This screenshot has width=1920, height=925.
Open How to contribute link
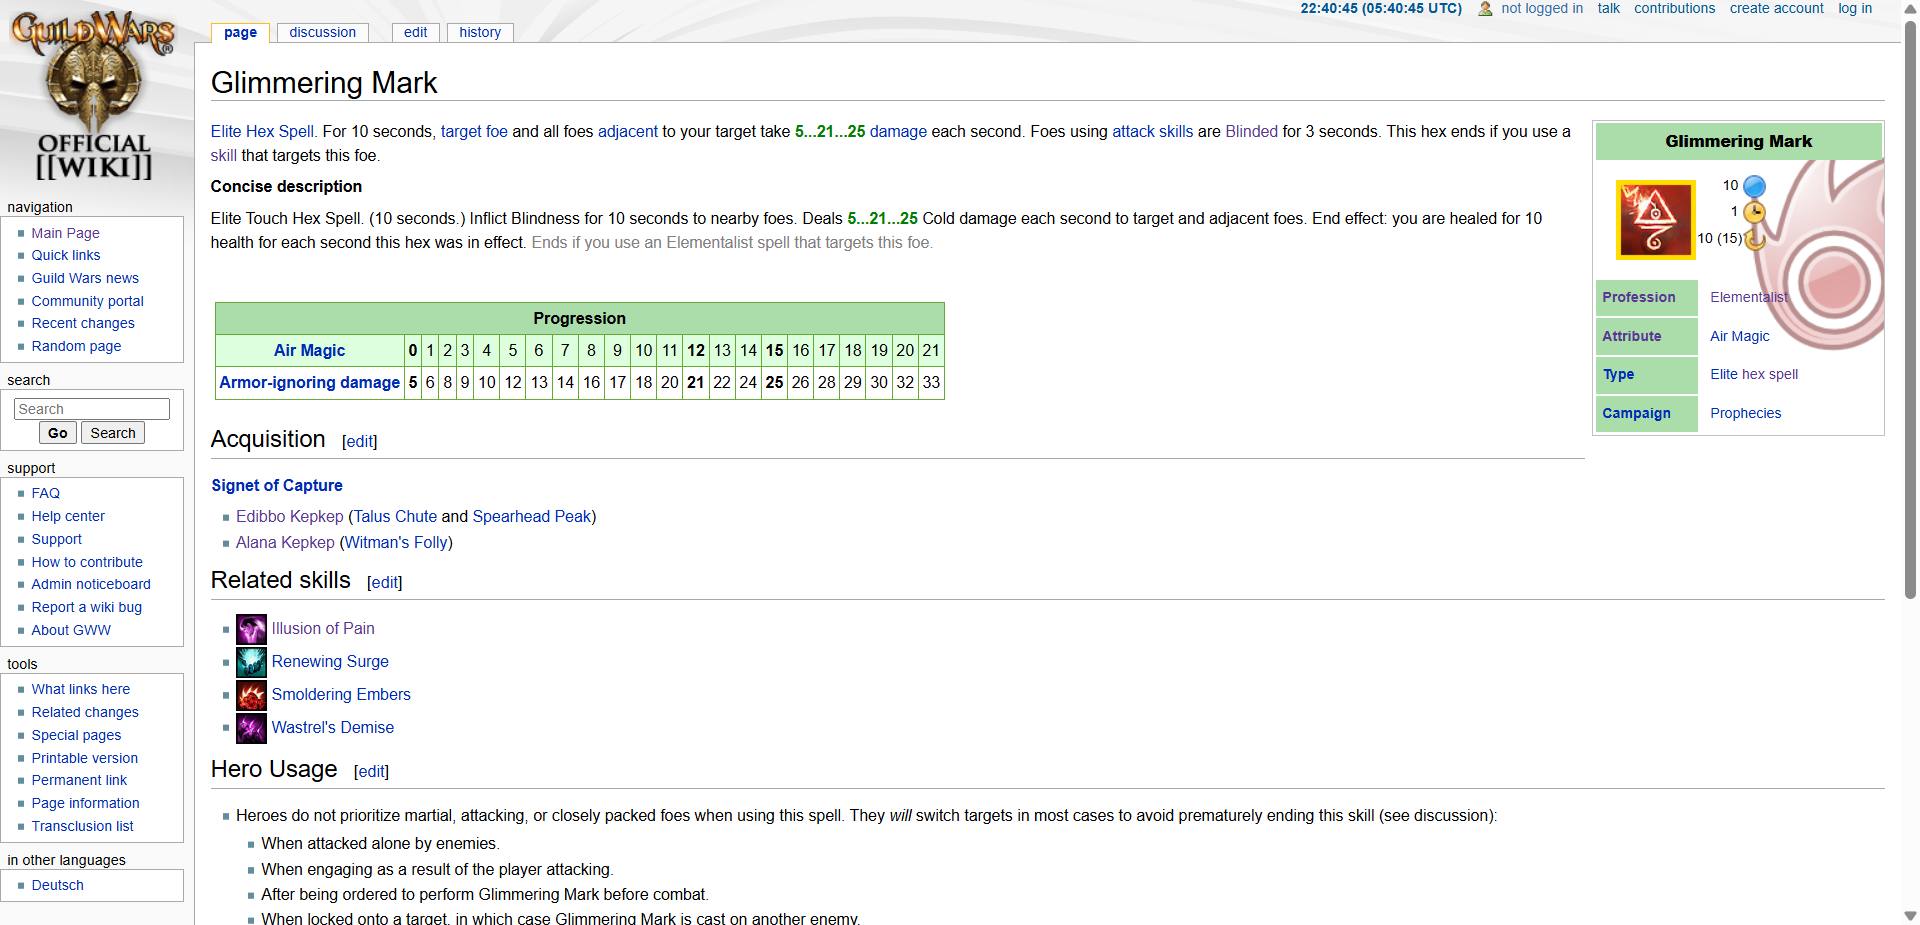[87, 562]
